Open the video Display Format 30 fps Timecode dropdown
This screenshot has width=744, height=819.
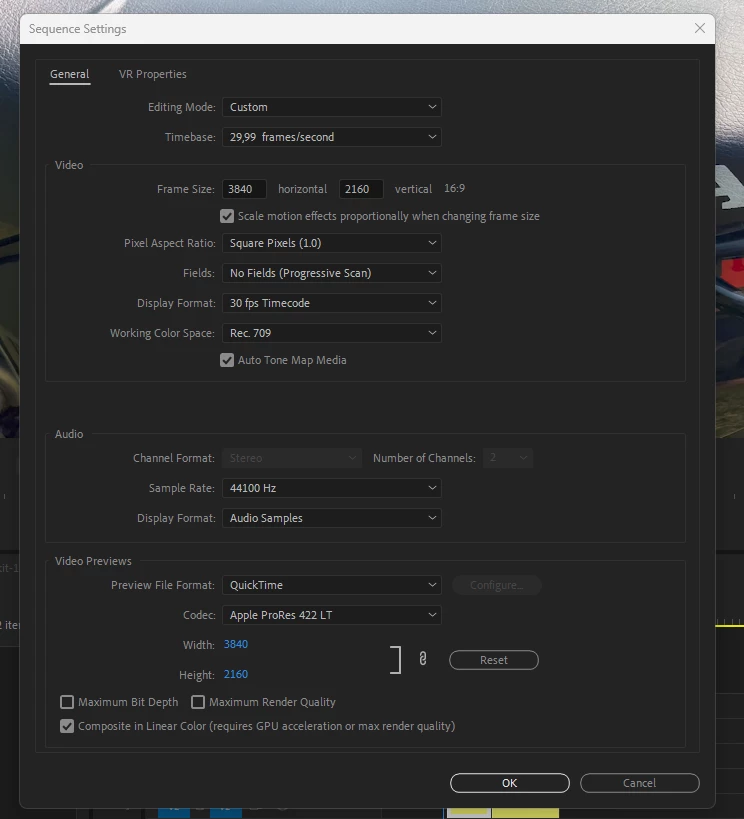[332, 303]
